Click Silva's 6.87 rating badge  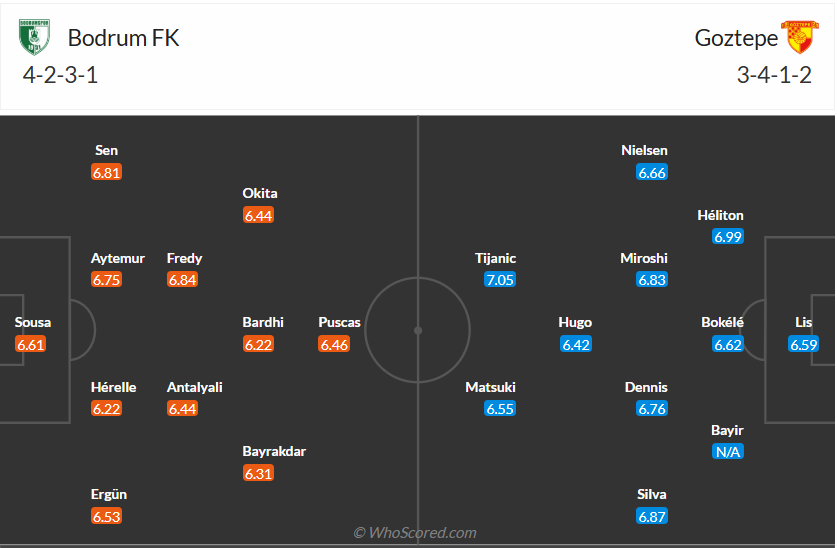(652, 516)
